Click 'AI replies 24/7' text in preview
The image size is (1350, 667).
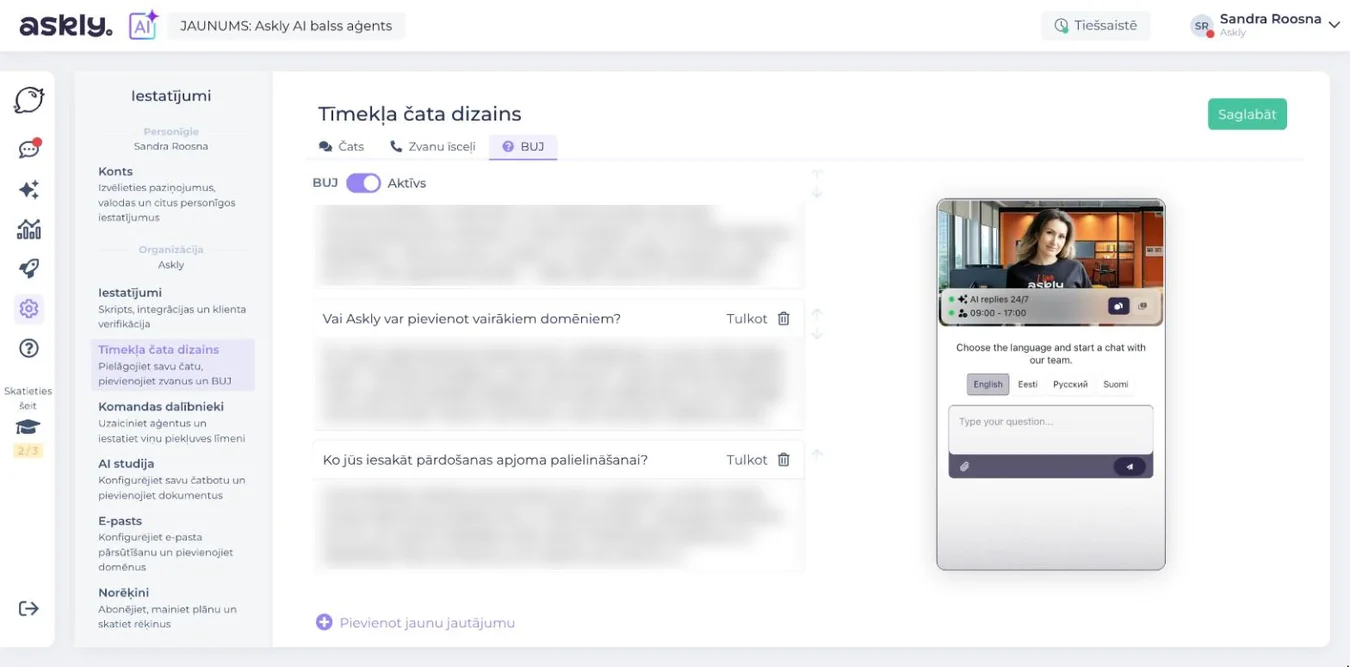[x=999, y=299]
